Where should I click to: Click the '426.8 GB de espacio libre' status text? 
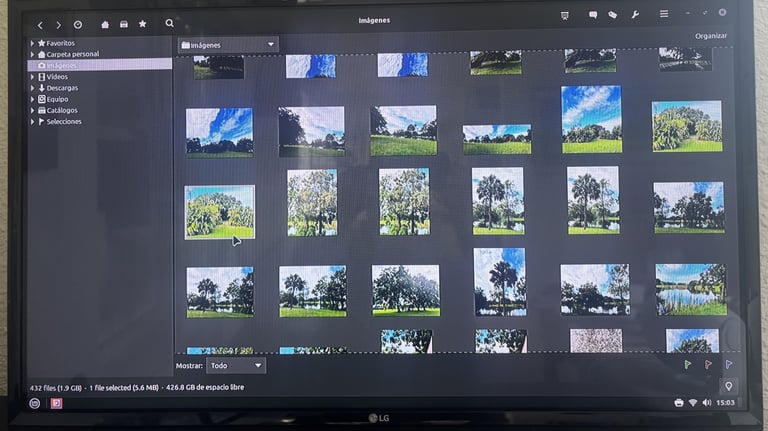click(205, 387)
